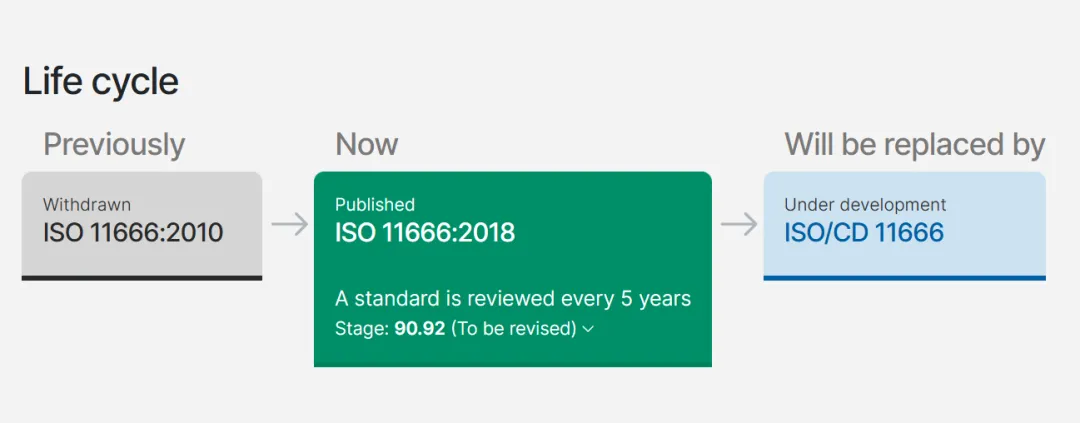Click the 'Published' status label
This screenshot has height=423, width=1080.
375,205
